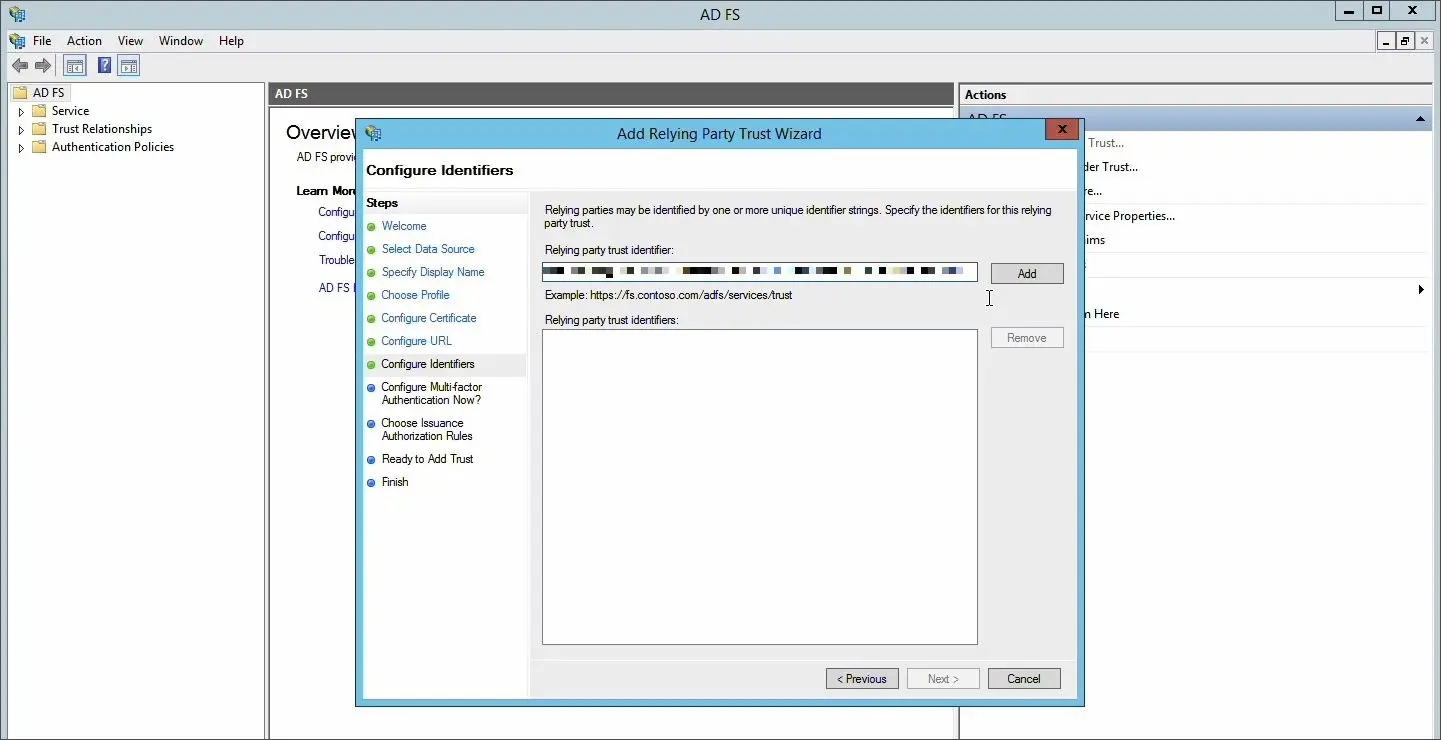1441x740 pixels.
Task: Click the Previous button in wizard
Action: (862, 679)
